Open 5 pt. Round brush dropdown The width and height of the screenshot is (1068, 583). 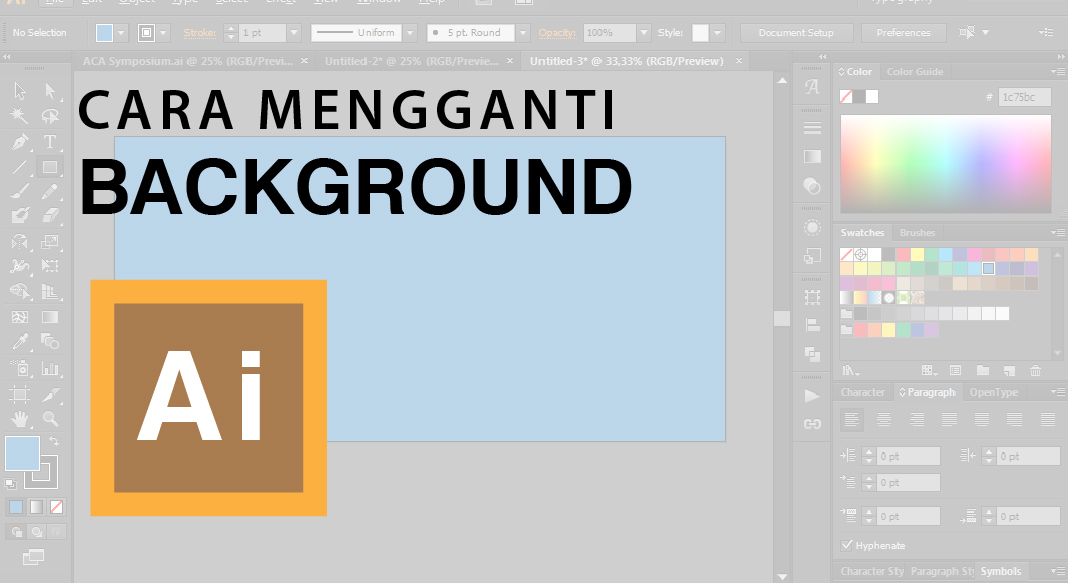click(x=523, y=33)
